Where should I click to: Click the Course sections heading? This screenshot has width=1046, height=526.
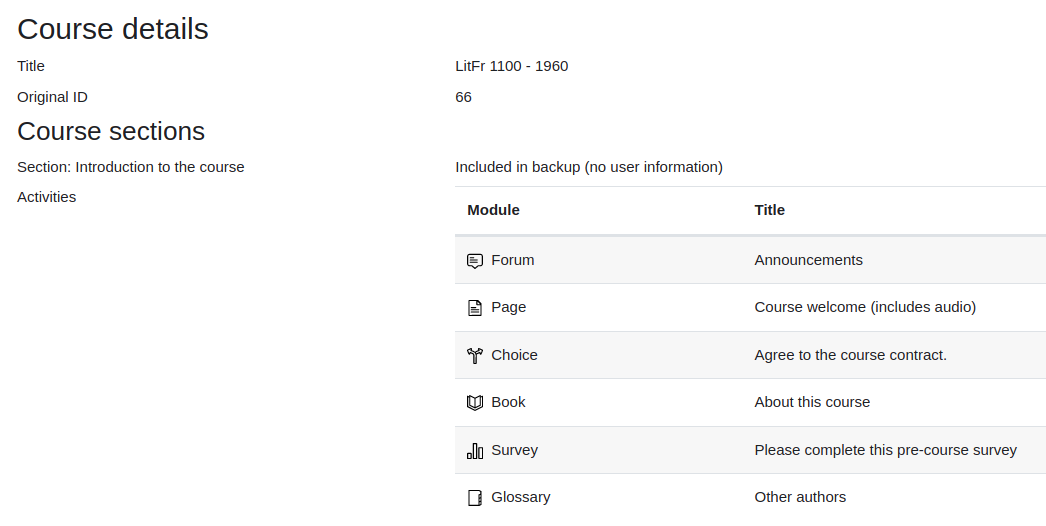111,132
